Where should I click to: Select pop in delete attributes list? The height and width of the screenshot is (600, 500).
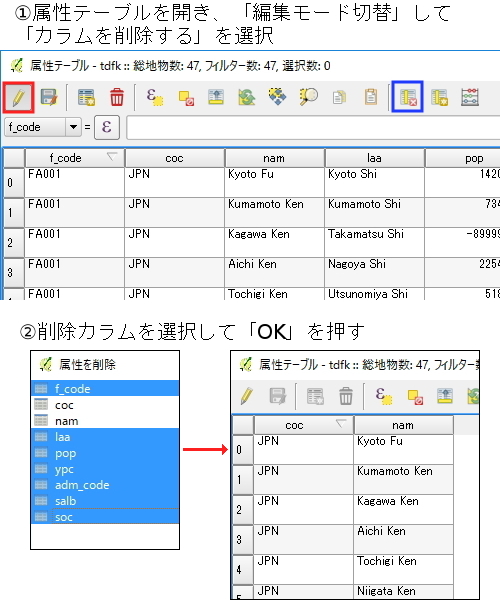coord(105,453)
